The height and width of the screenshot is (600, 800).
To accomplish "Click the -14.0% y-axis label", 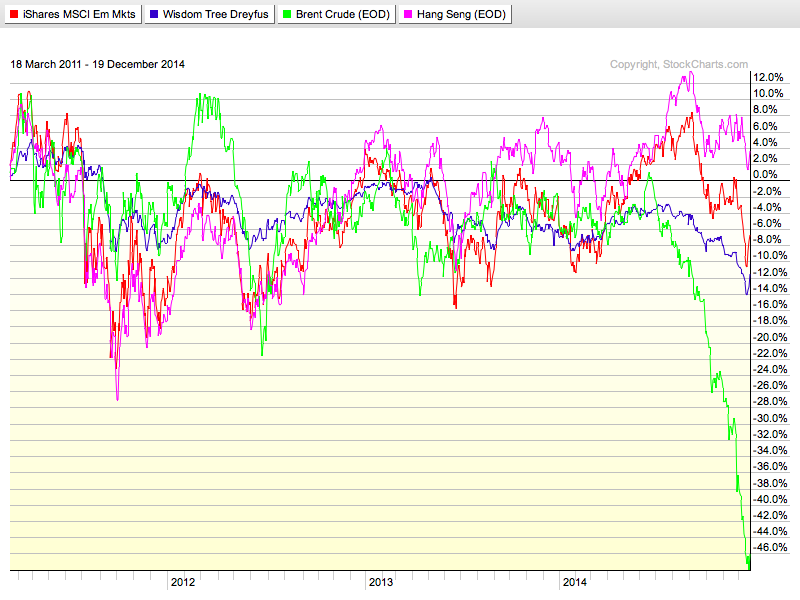I will tap(770, 288).
